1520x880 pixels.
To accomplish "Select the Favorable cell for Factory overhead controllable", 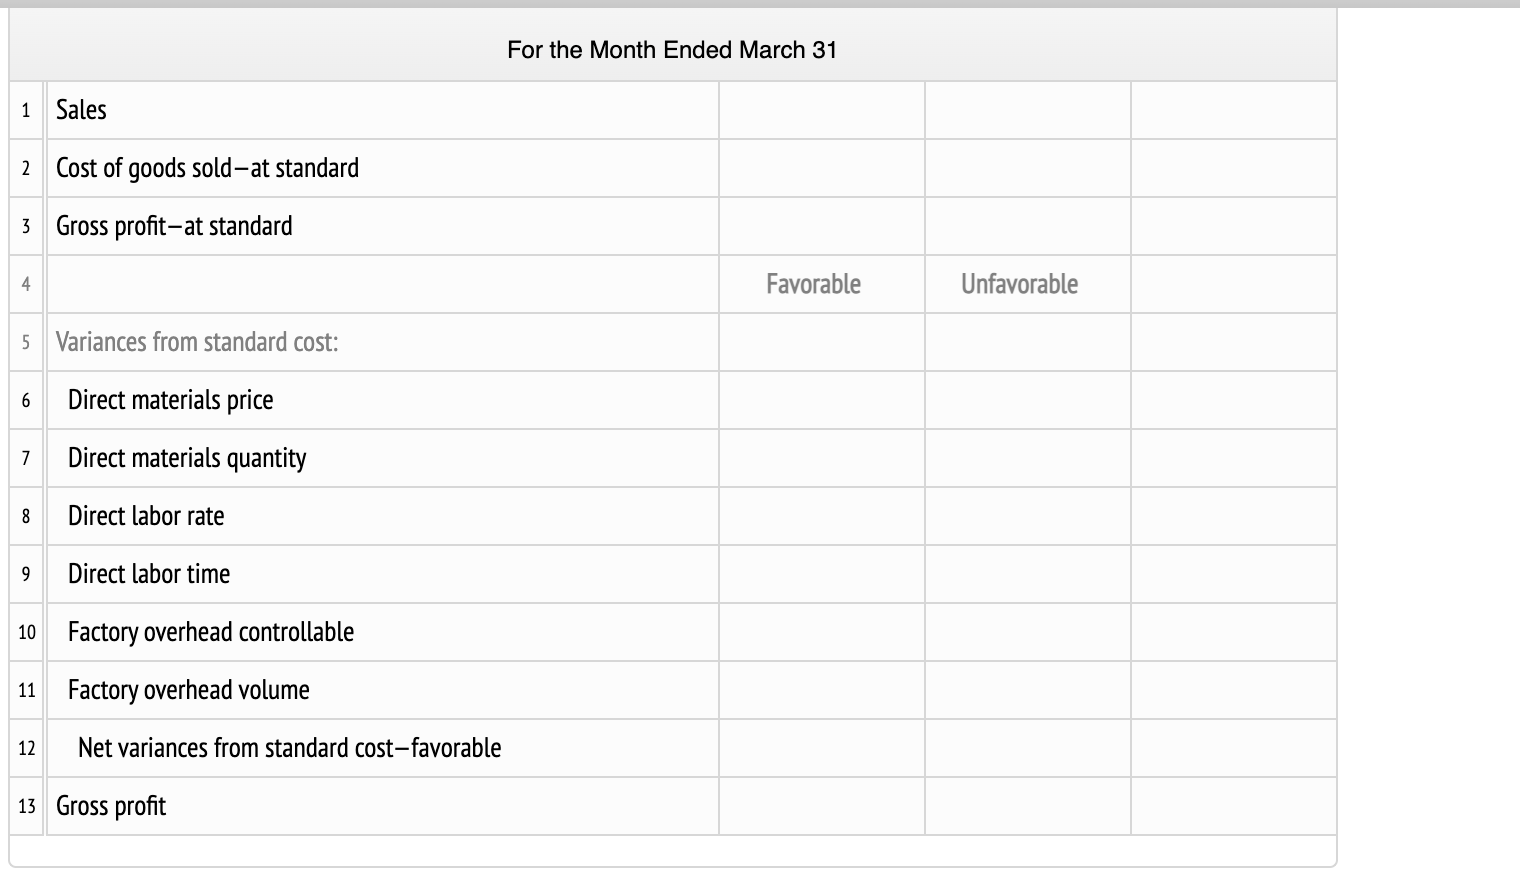I will click(x=820, y=632).
